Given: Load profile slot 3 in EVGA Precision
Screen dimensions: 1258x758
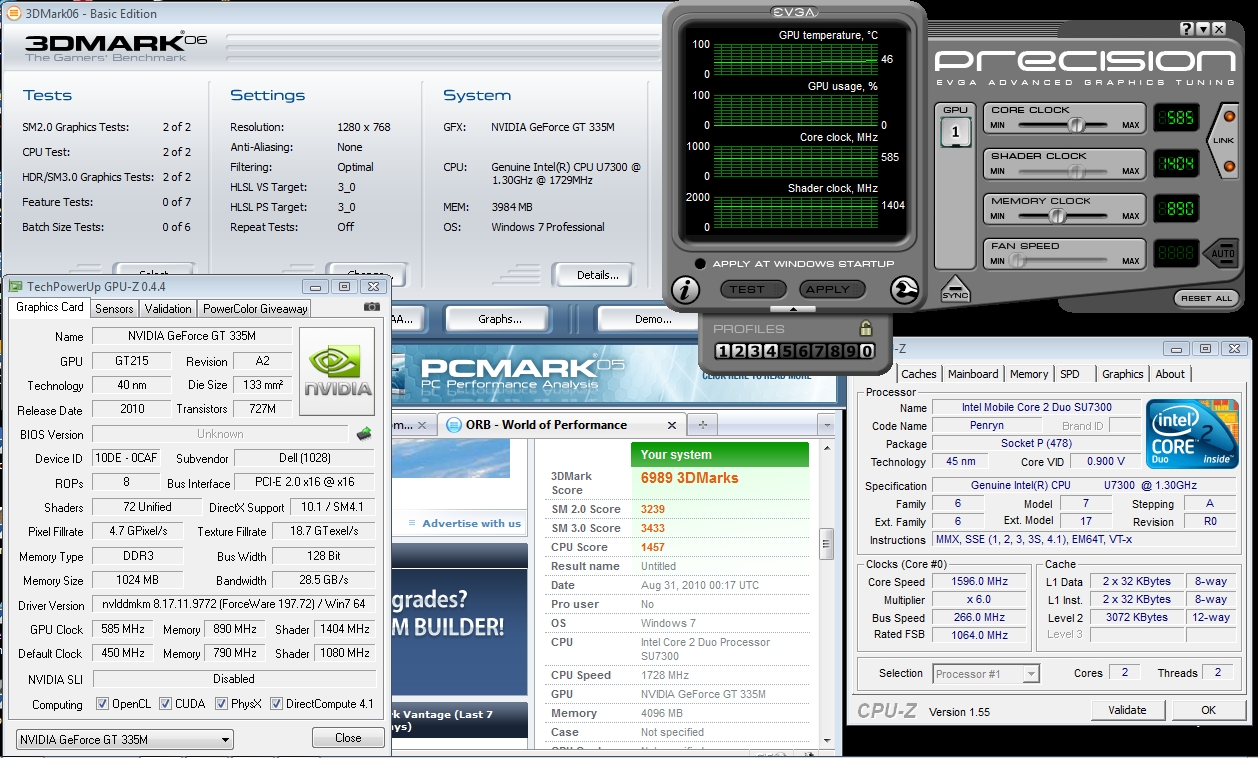Looking at the screenshot, I should coord(753,351).
